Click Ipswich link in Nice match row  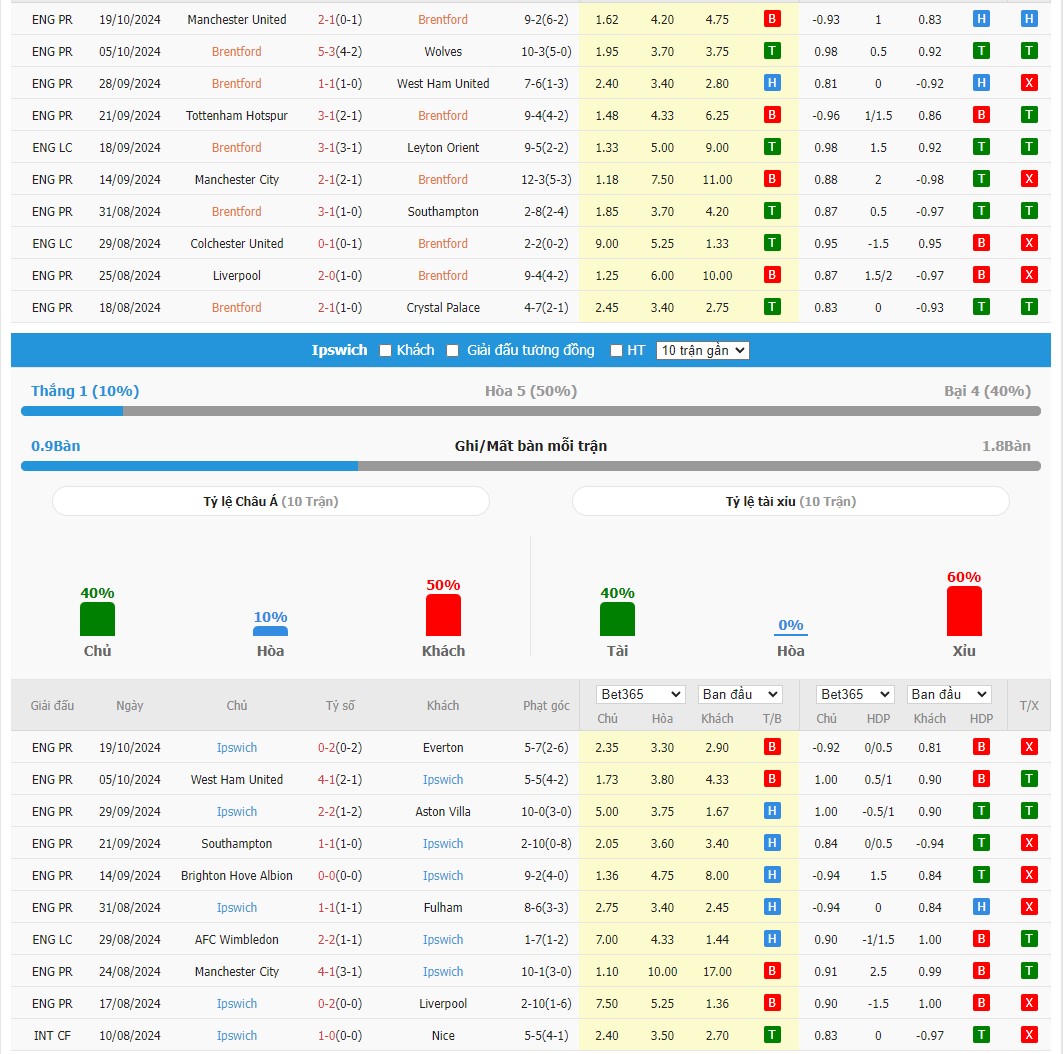(x=237, y=1036)
